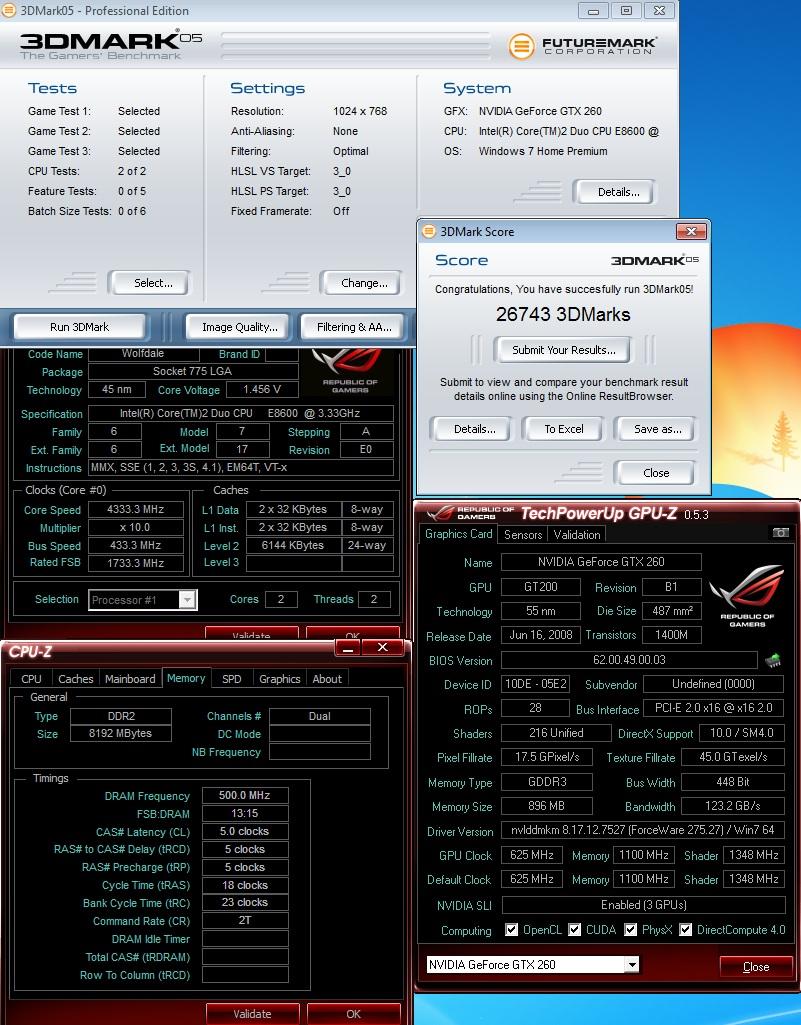This screenshot has height=1025, width=801.
Task: Click the Futuremark logo icon
Action: click(522, 46)
